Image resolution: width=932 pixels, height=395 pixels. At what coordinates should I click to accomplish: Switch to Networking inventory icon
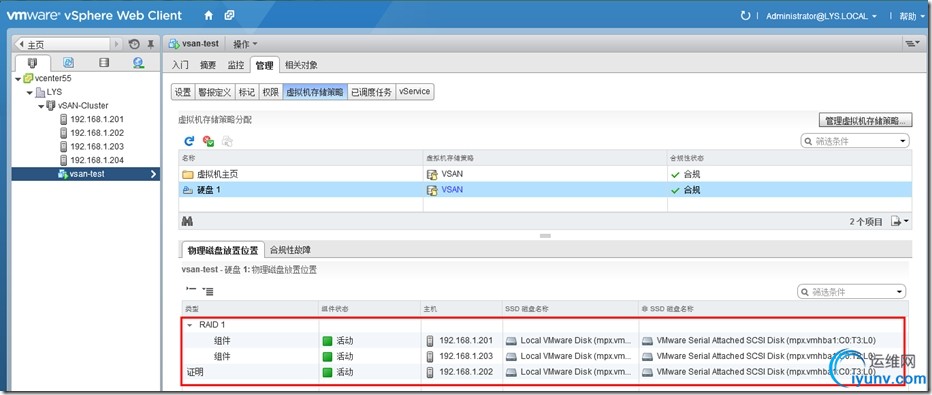point(138,62)
